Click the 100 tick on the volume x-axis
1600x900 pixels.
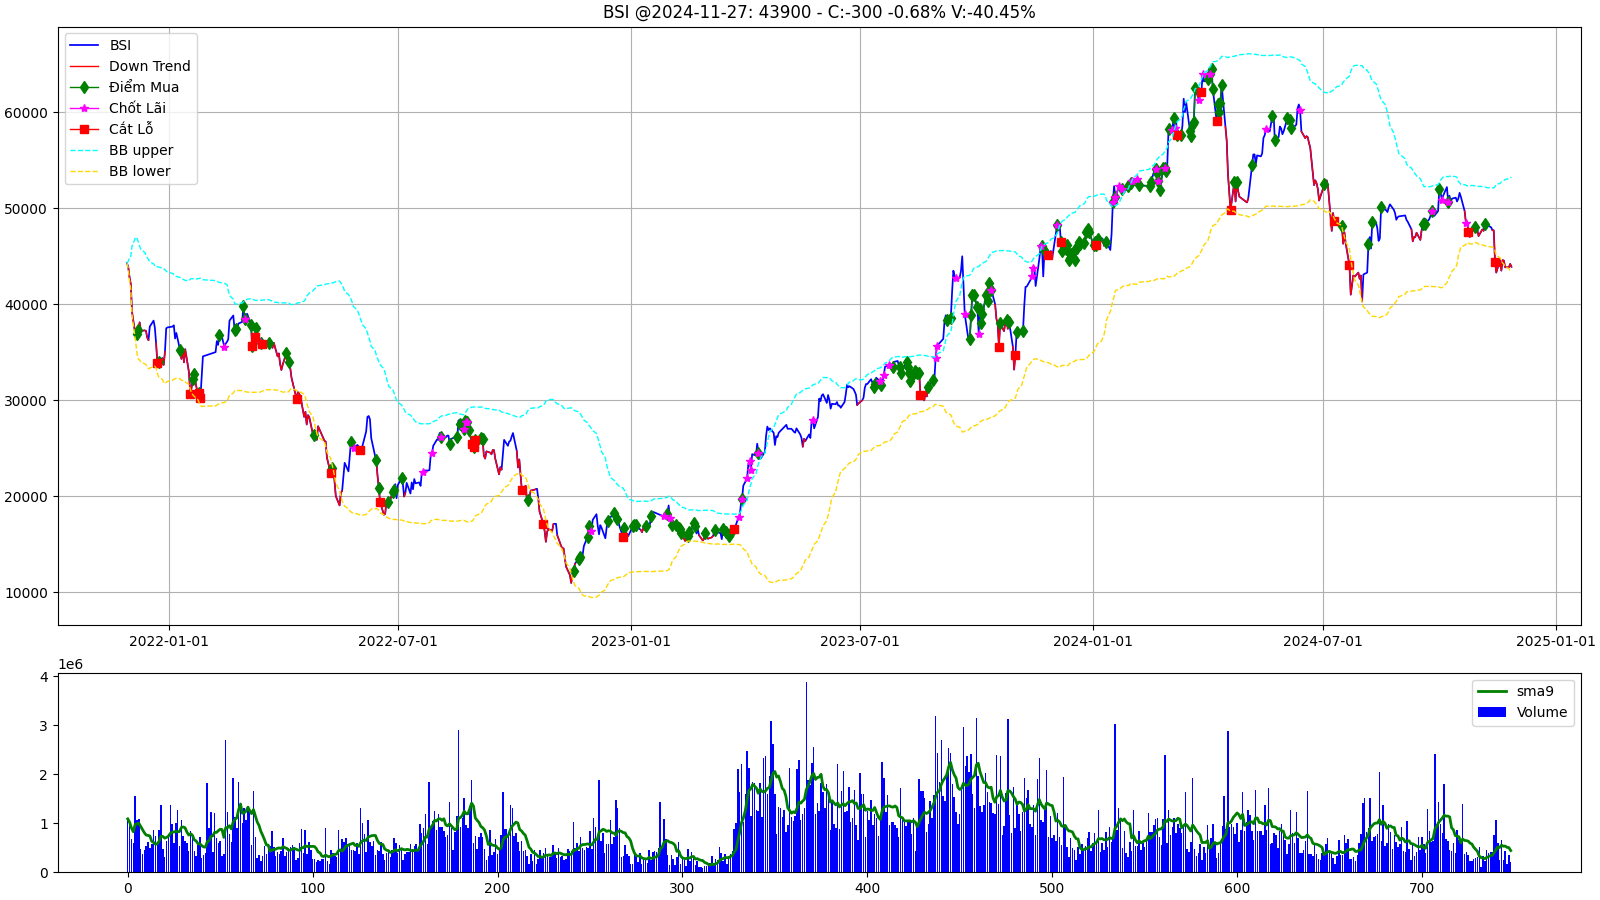(313, 888)
